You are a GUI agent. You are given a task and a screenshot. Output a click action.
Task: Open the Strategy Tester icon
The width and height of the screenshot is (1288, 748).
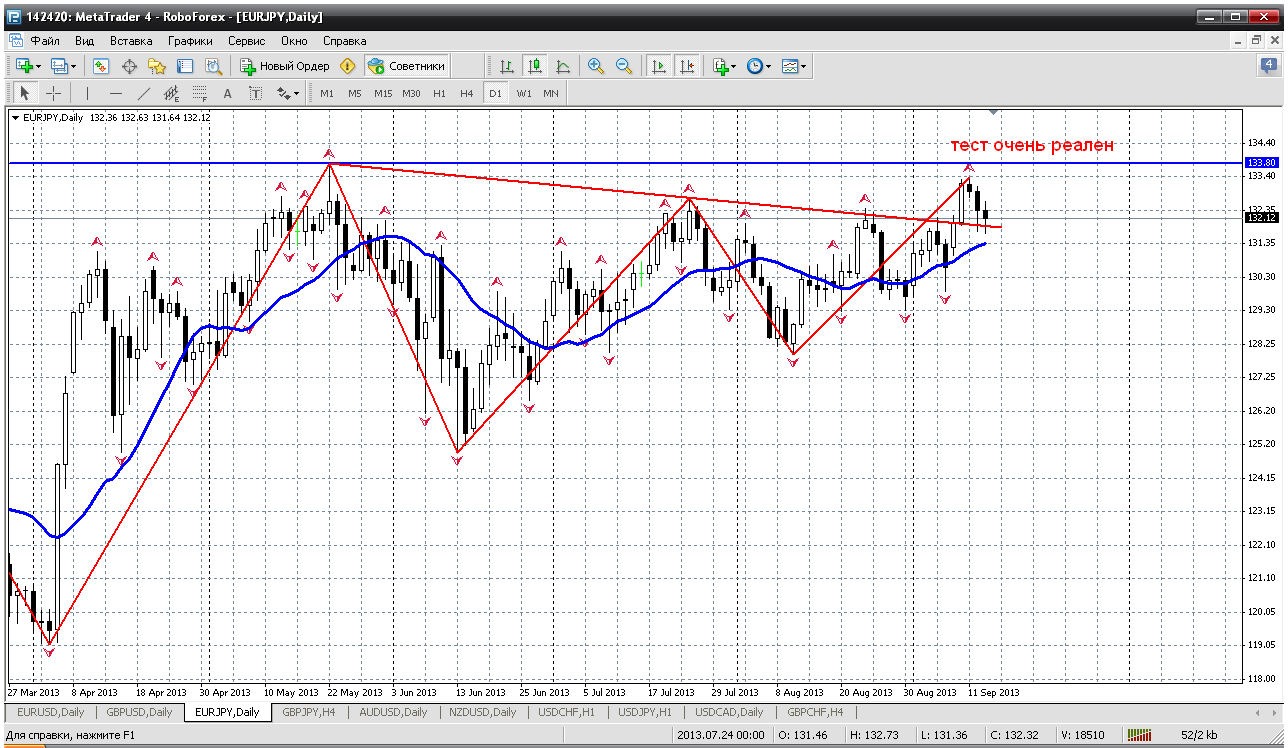click(x=213, y=66)
